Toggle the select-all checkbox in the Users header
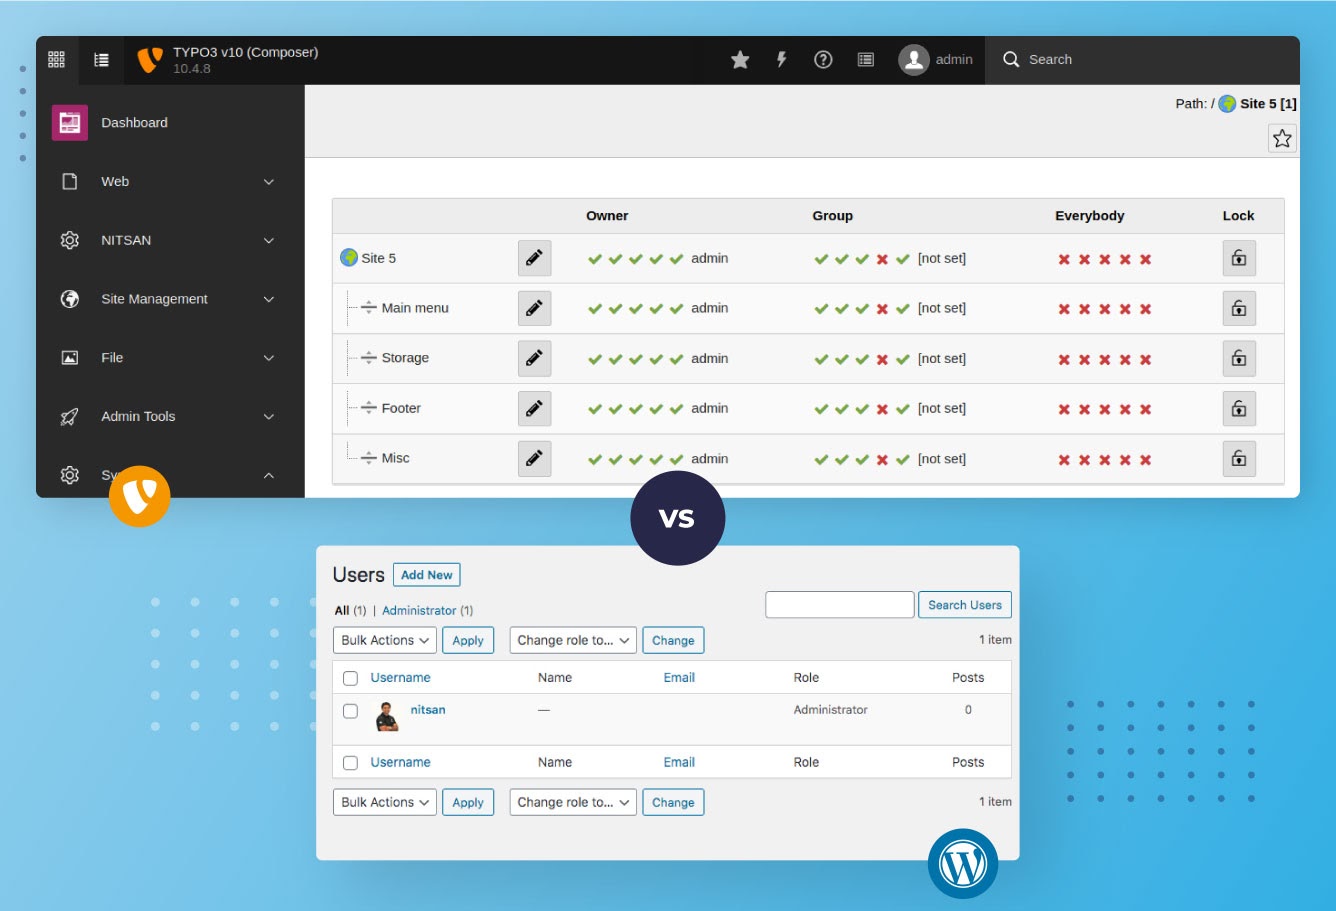Image resolution: width=1336 pixels, height=911 pixels. [x=350, y=677]
